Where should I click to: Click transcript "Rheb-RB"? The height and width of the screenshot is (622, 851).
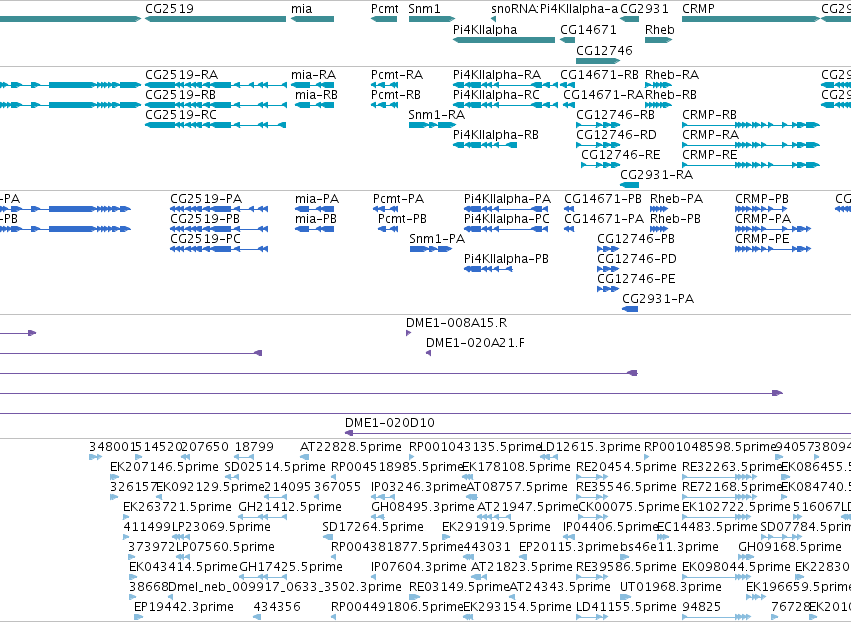point(671,94)
